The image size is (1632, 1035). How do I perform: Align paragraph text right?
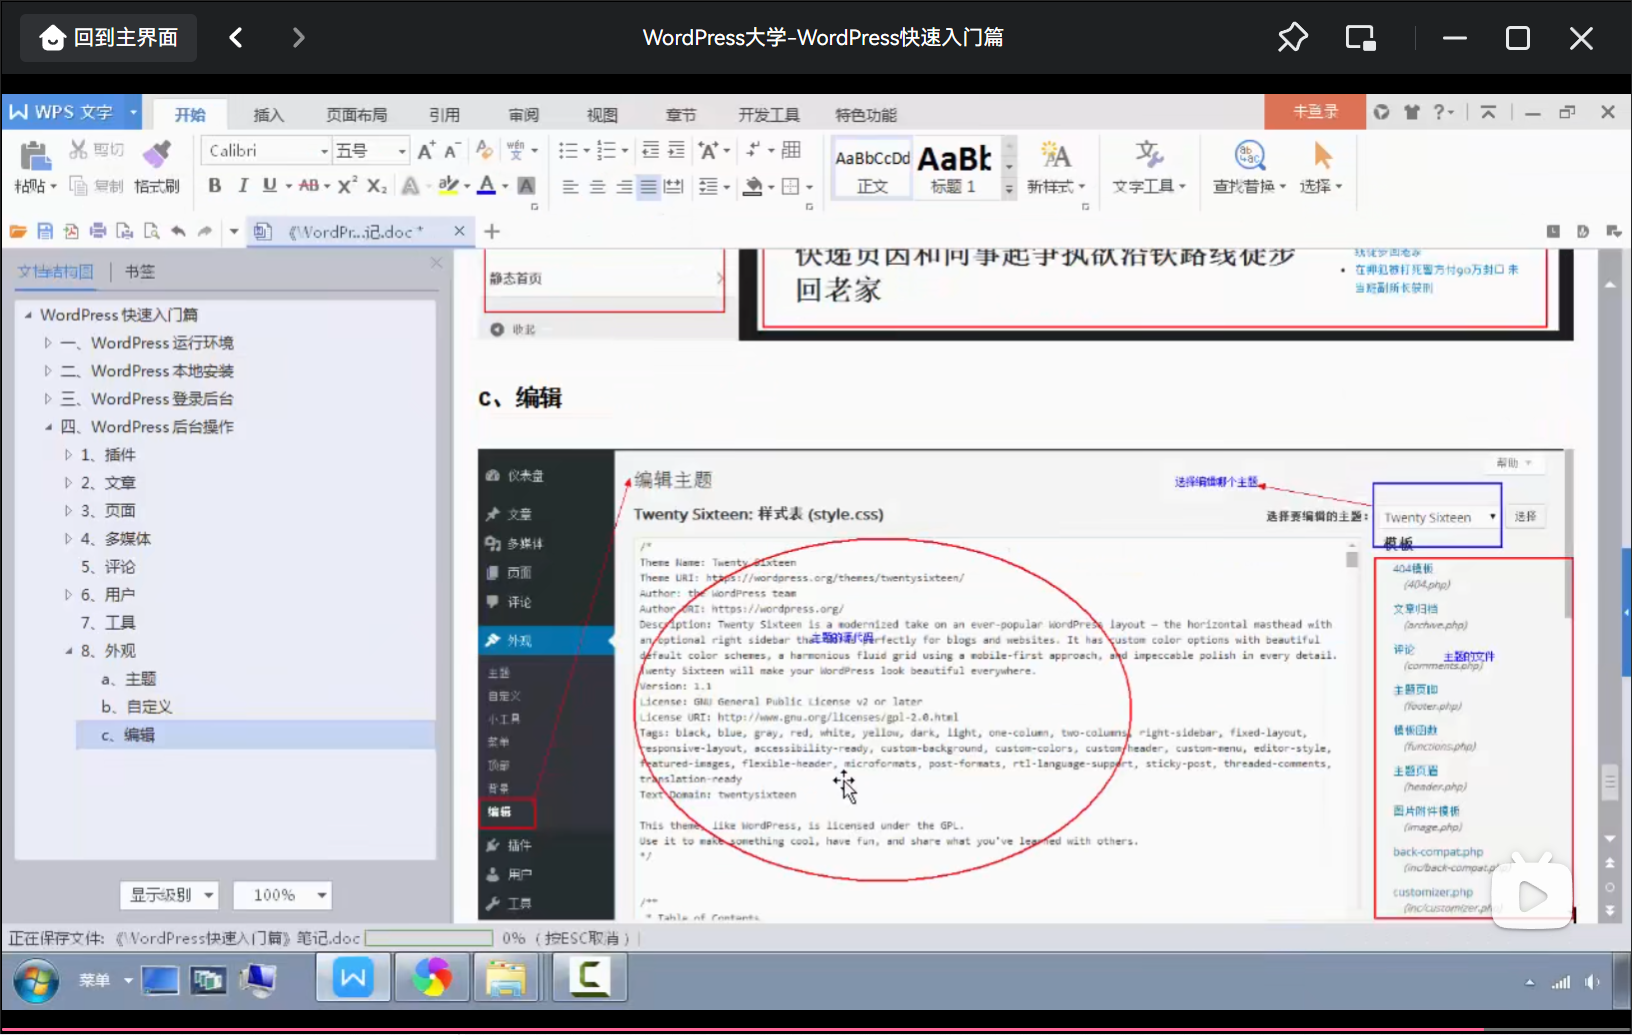(x=624, y=187)
